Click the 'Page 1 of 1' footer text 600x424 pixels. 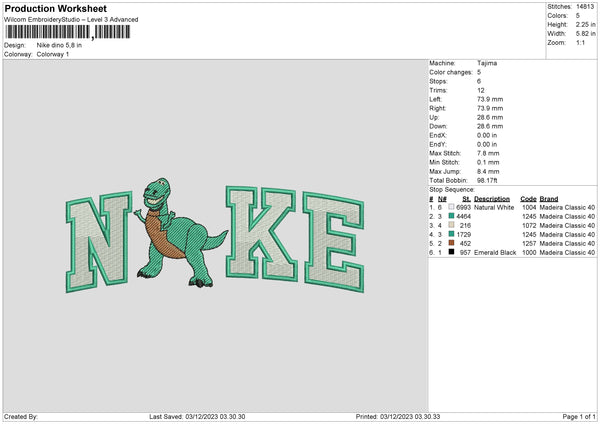(x=579, y=417)
